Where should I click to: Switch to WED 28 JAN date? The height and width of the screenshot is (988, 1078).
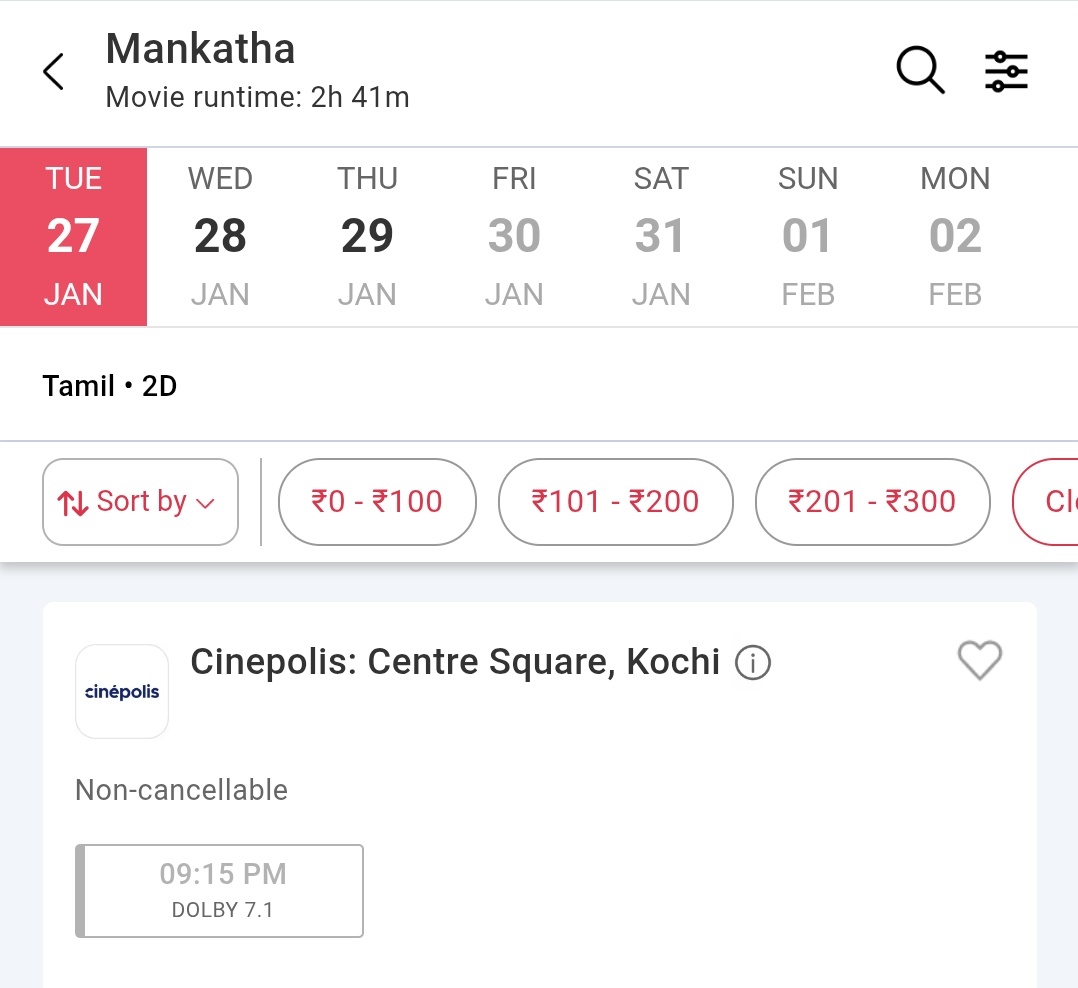(220, 237)
